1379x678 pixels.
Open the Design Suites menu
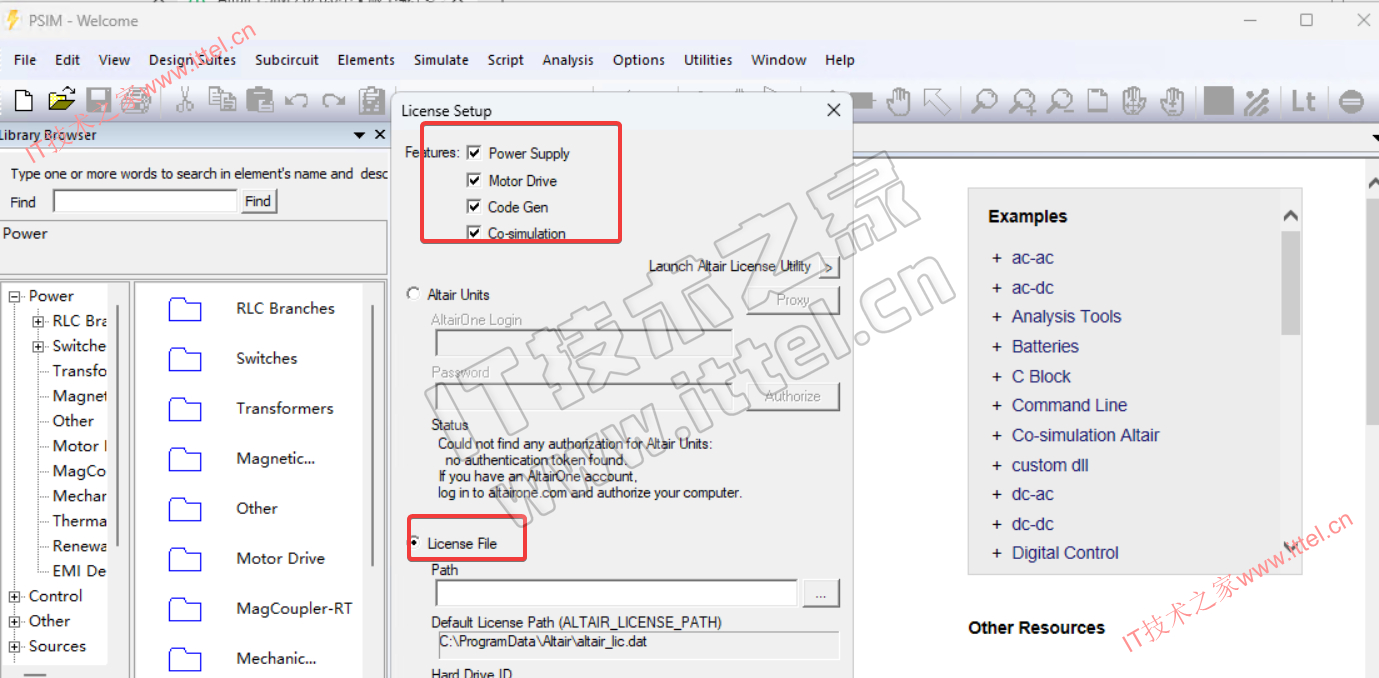[x=192, y=60]
